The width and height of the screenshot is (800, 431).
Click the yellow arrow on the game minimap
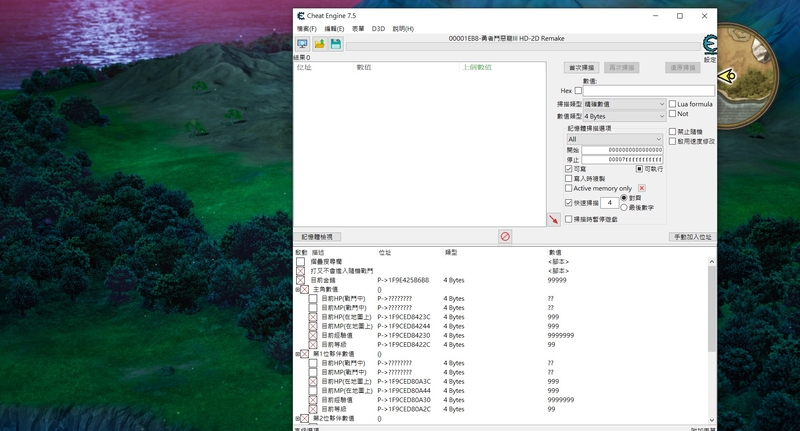(x=727, y=76)
